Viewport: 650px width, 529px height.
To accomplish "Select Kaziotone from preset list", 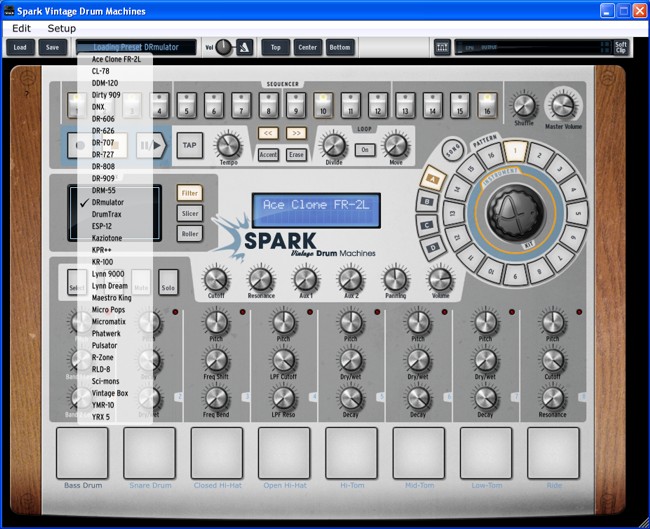I will pos(116,238).
